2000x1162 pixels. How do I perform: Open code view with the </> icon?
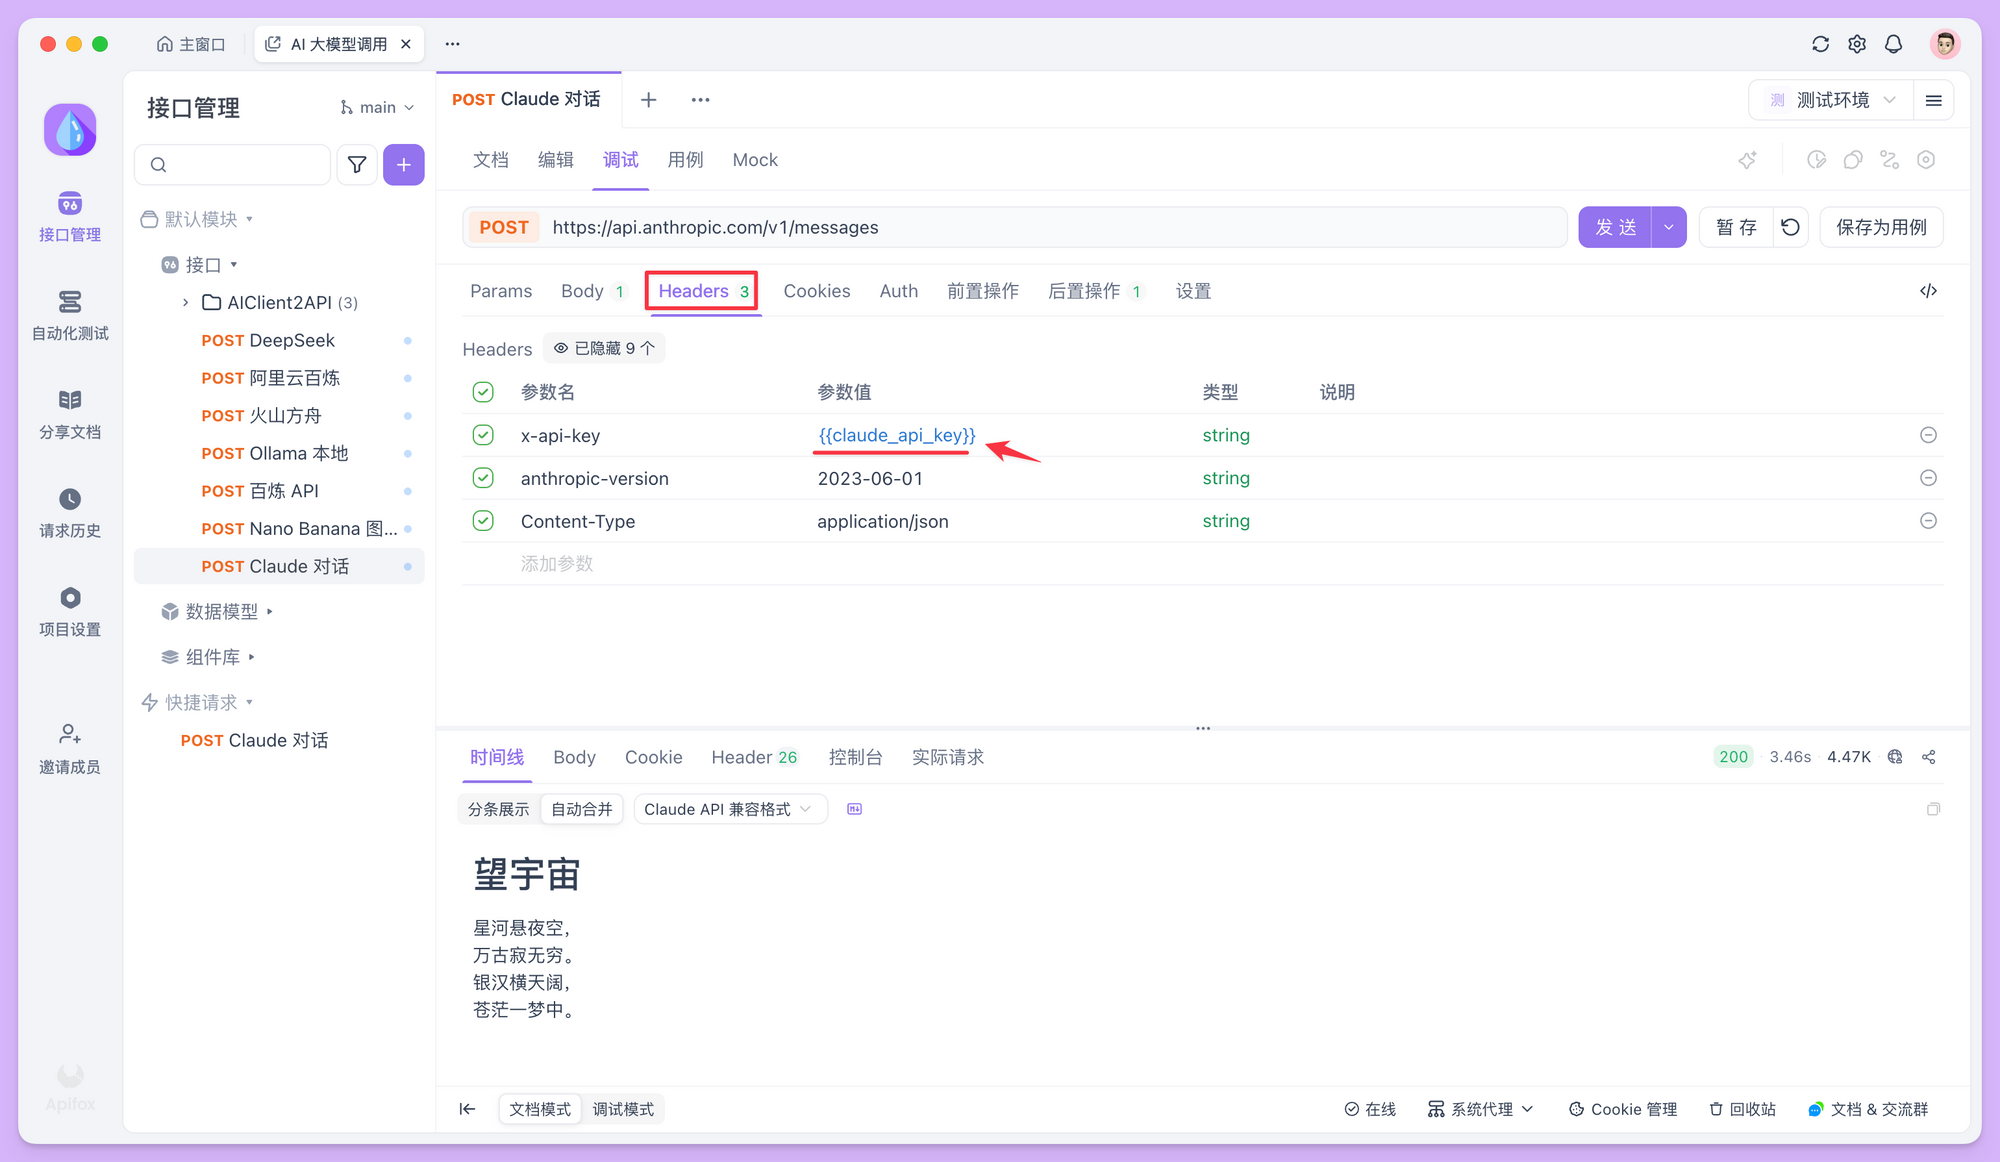[x=1929, y=290]
